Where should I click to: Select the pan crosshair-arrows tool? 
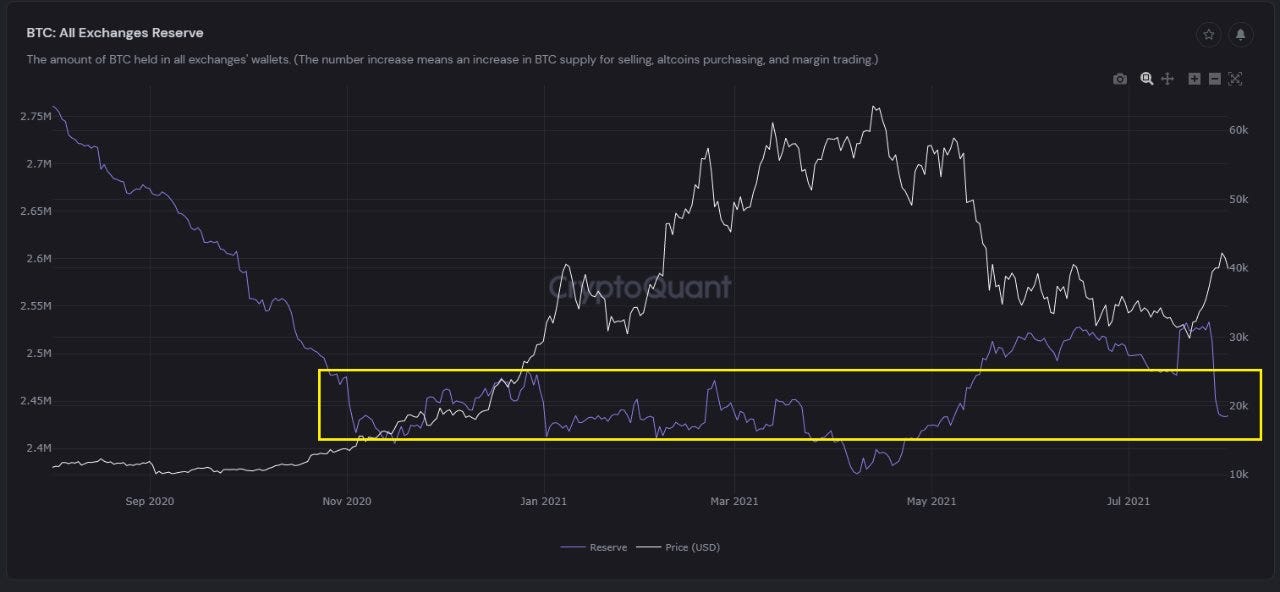coord(1166,79)
